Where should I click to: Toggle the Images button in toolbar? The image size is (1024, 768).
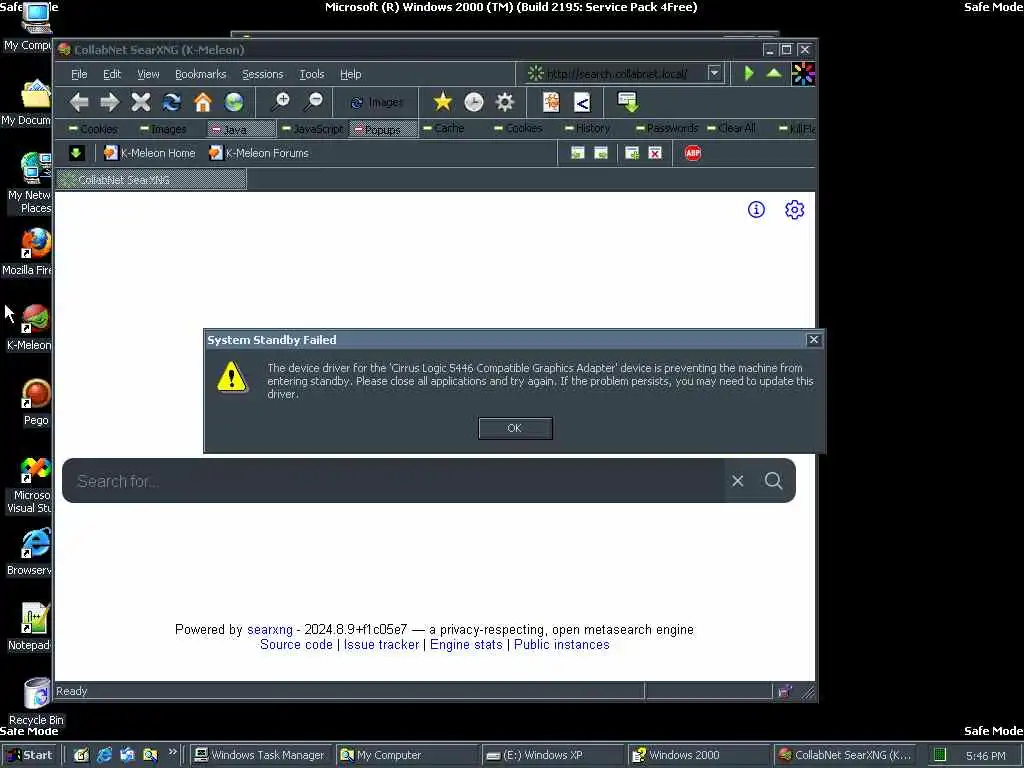pyautogui.click(x=377, y=103)
